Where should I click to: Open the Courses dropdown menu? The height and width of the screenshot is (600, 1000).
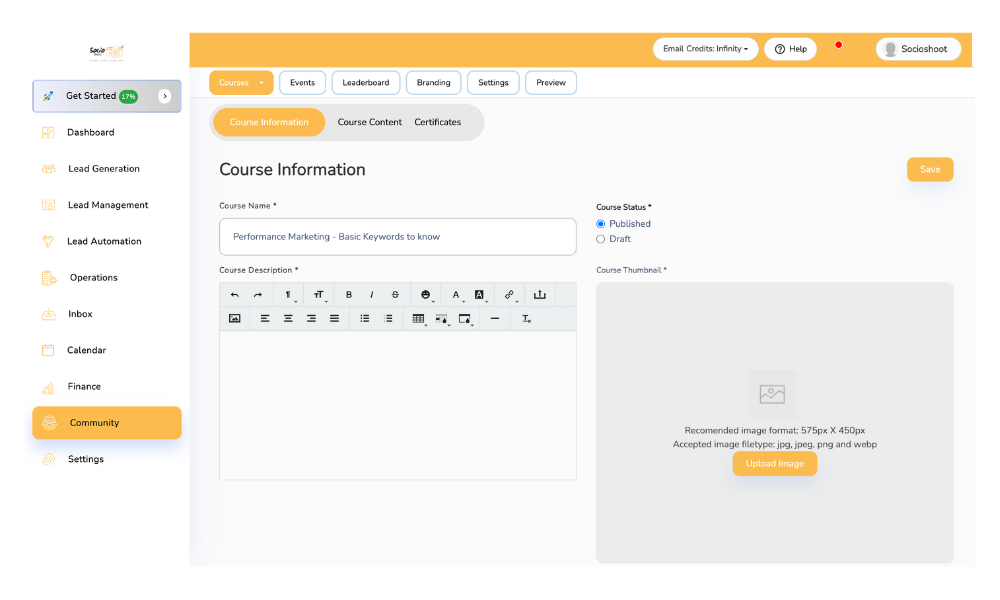[x=241, y=83]
